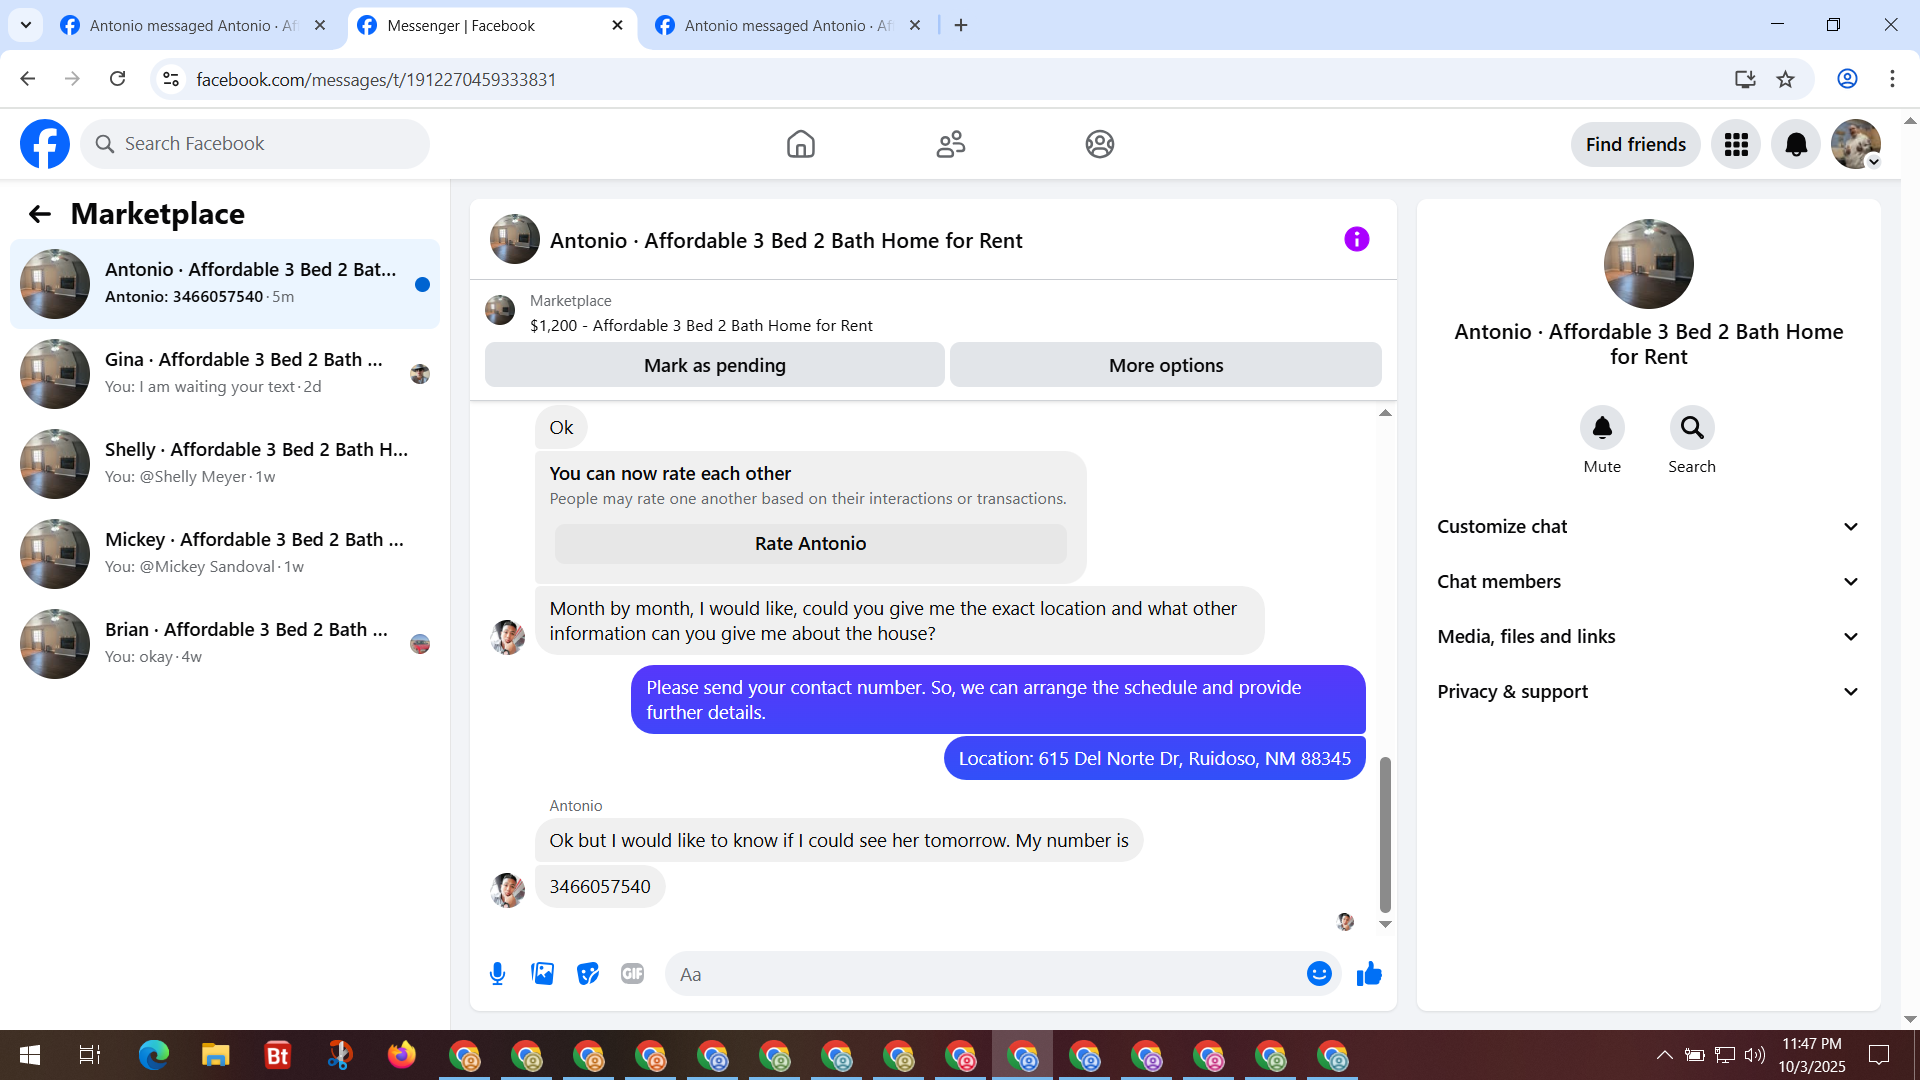This screenshot has width=1920, height=1080.
Task: Click the address bar URL
Action: [376, 80]
